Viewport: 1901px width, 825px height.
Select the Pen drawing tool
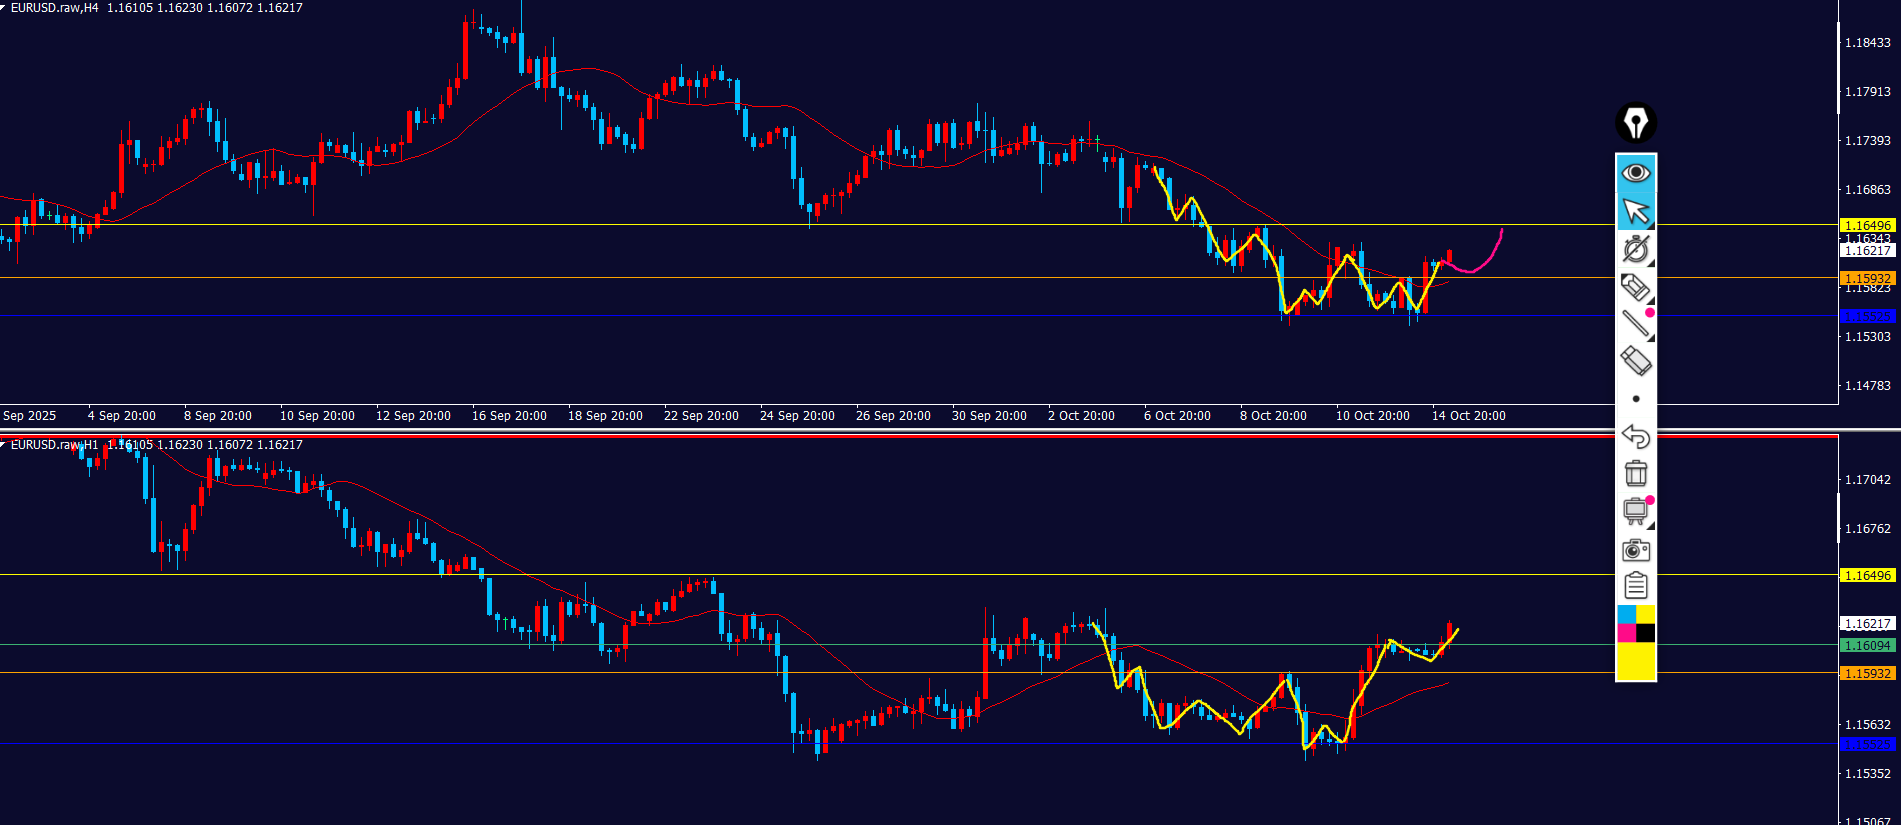click(1635, 249)
